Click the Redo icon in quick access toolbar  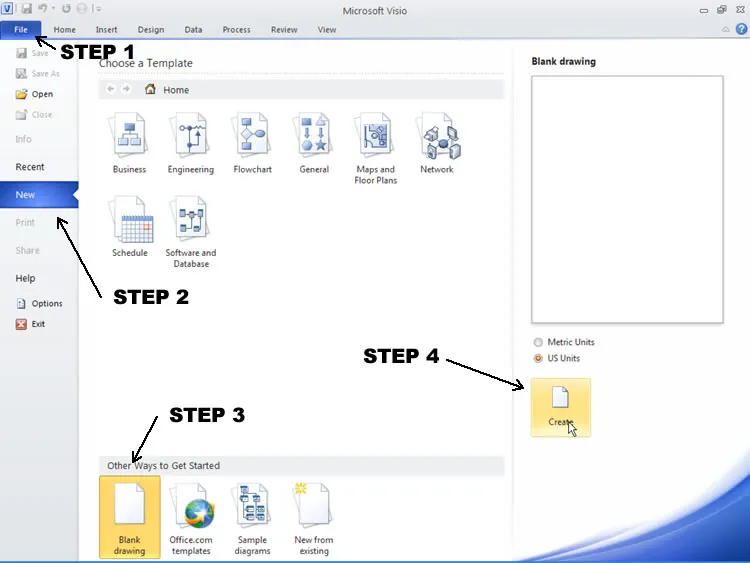66,8
